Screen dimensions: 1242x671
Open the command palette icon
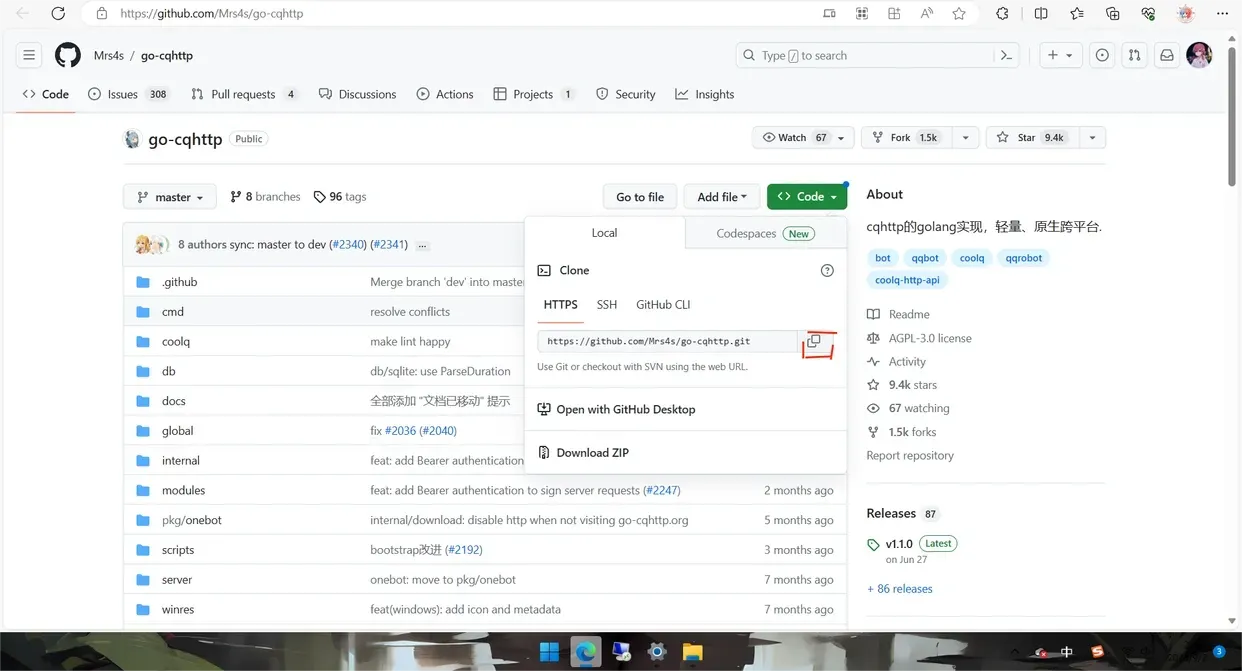coord(1006,56)
